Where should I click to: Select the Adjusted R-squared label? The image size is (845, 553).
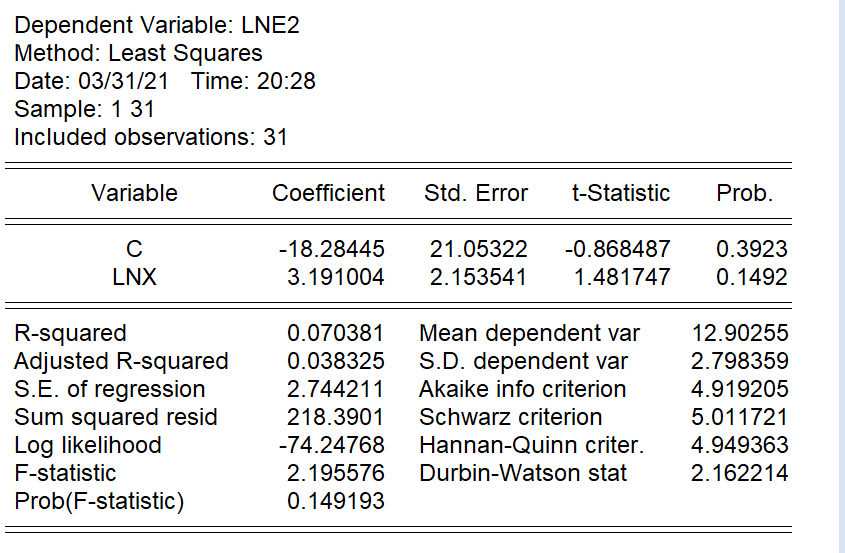(x=121, y=361)
